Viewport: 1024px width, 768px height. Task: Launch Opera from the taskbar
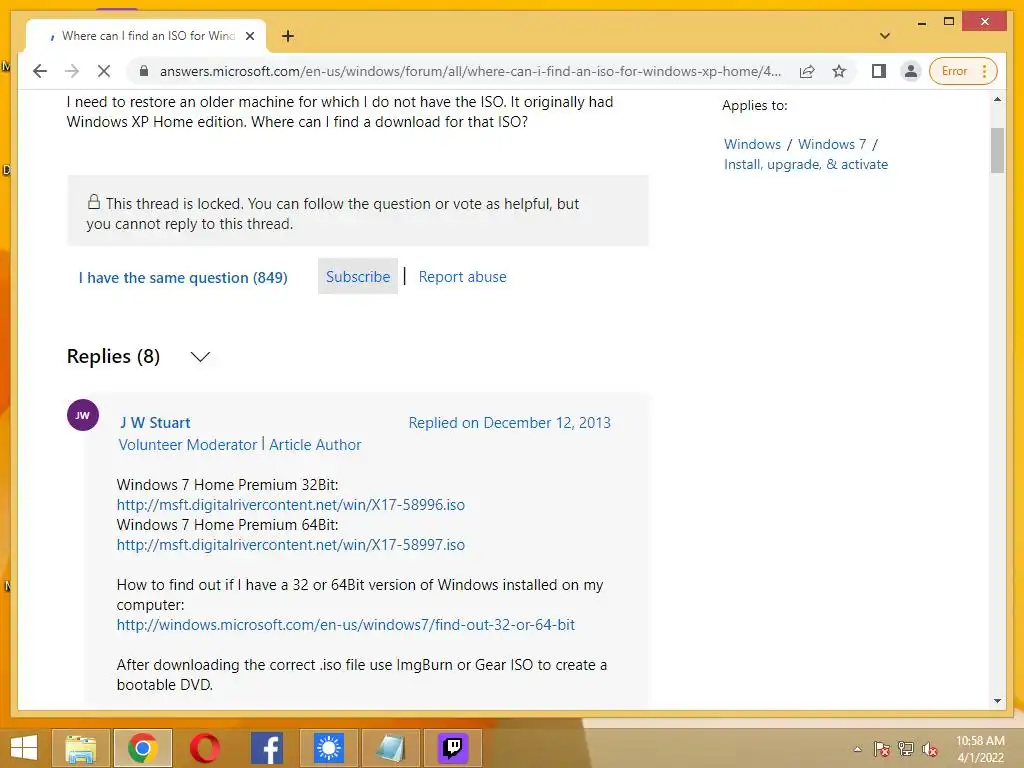[204, 748]
